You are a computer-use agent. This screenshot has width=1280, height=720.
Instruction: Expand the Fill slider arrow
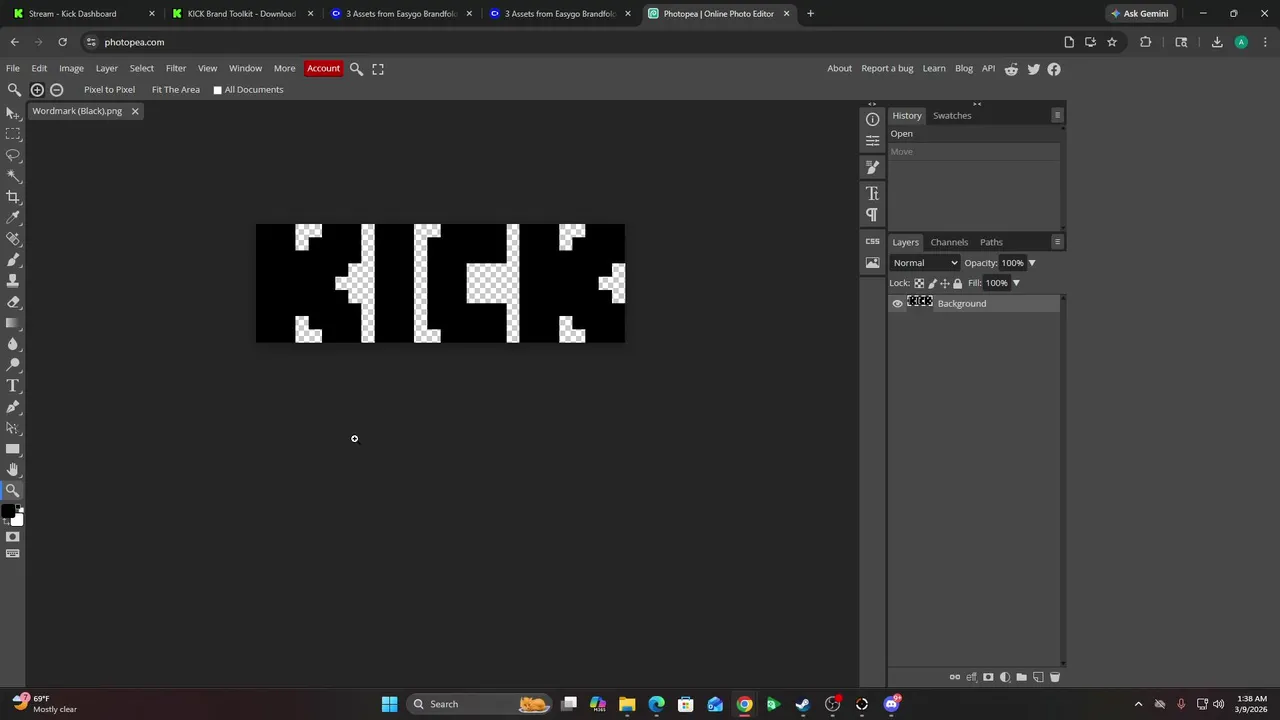1015,283
